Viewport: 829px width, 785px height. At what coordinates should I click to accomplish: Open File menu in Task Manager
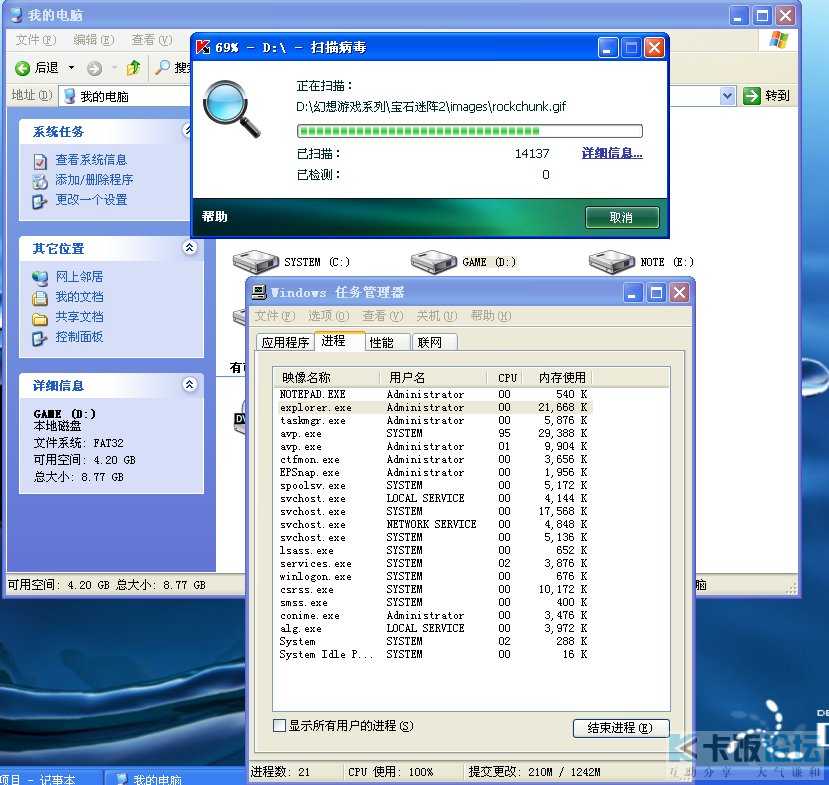[274, 316]
